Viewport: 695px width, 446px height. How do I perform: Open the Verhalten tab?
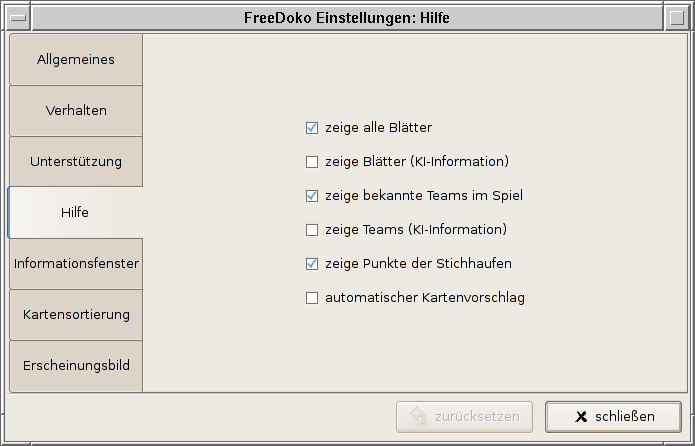coord(76,111)
